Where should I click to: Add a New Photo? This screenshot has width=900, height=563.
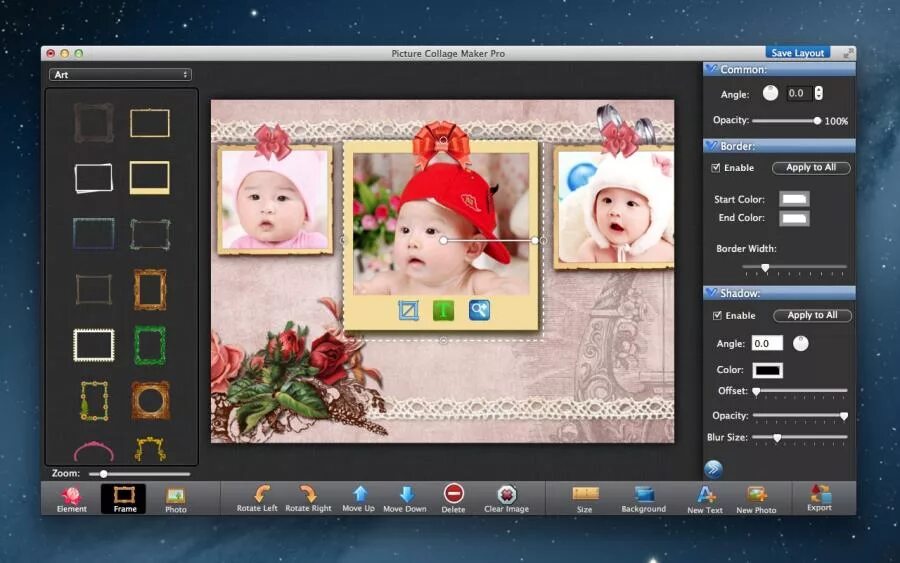[x=756, y=499]
